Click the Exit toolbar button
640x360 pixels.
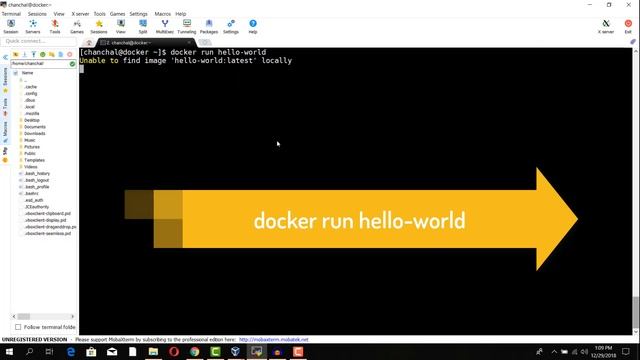[628, 27]
